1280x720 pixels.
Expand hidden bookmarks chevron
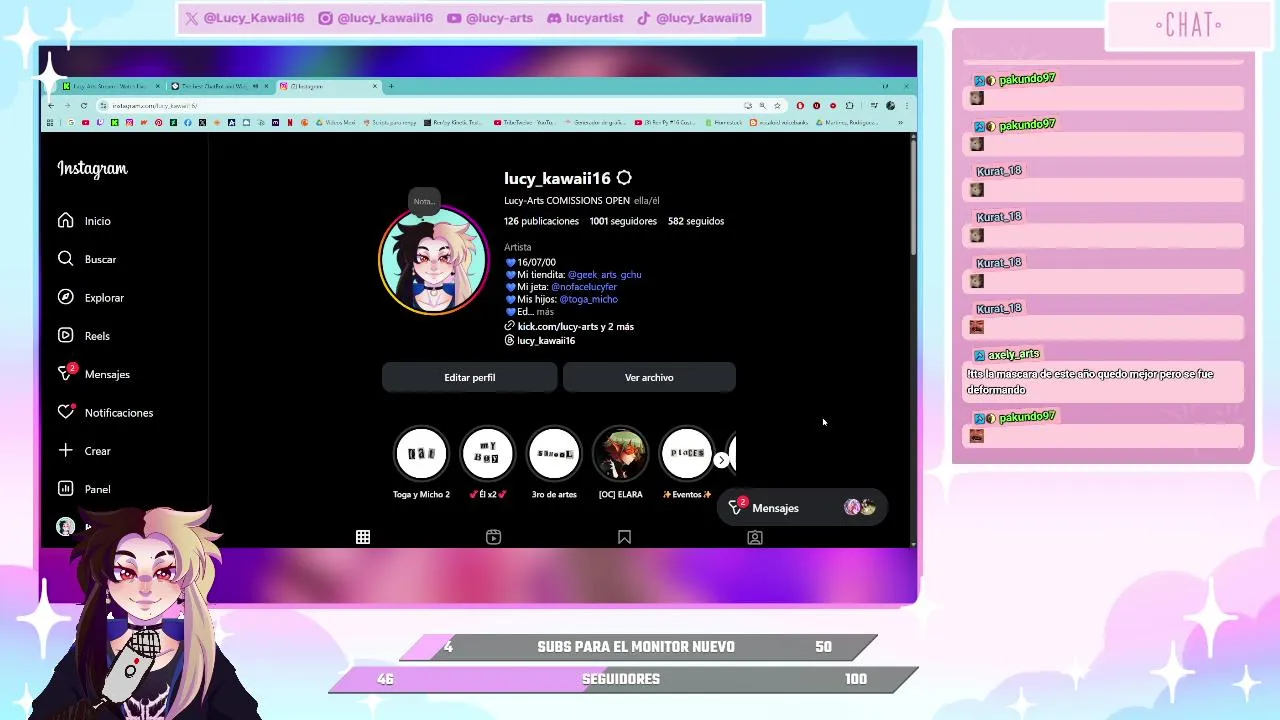900,122
